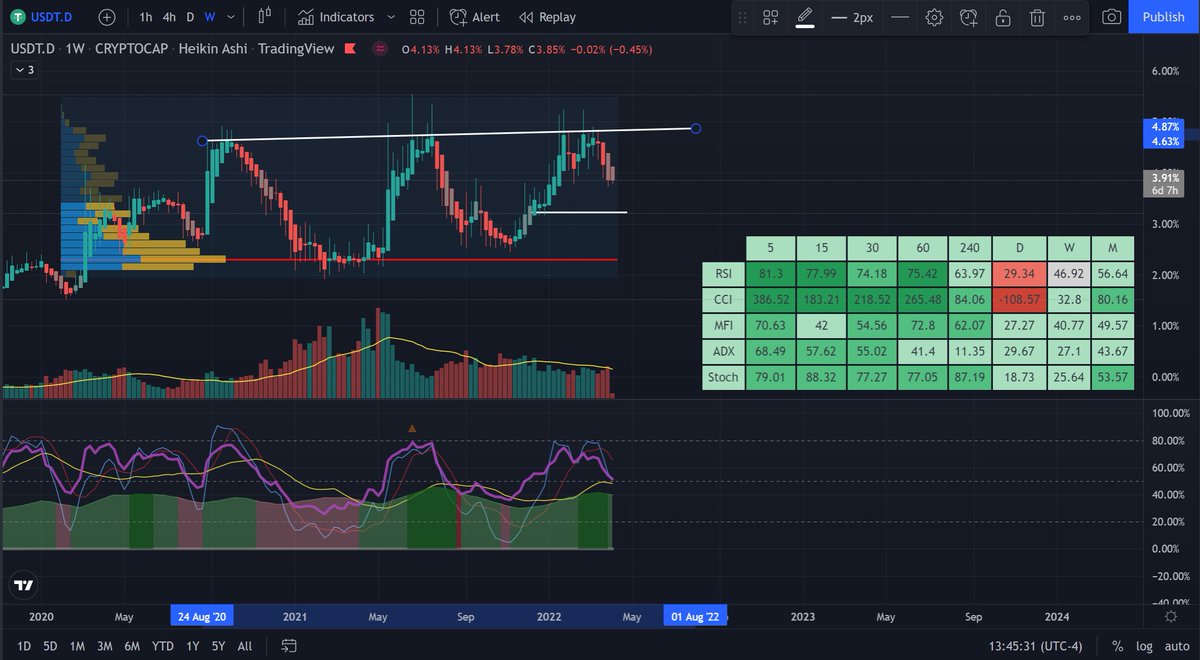Click the TradingView logo on chart
The width and height of the screenshot is (1200, 660).
point(25,586)
